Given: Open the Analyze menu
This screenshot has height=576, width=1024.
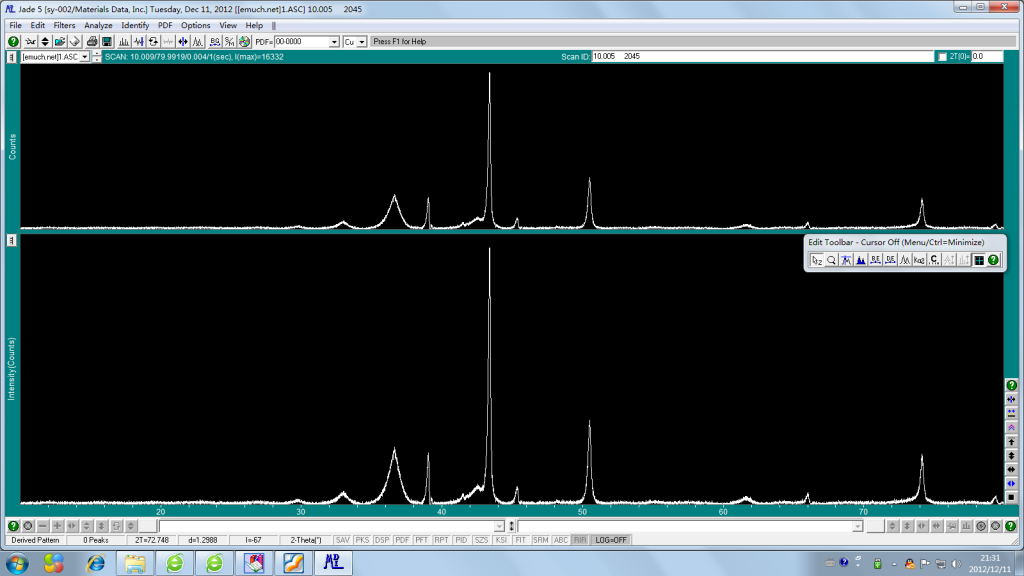Looking at the screenshot, I should click(x=98, y=25).
